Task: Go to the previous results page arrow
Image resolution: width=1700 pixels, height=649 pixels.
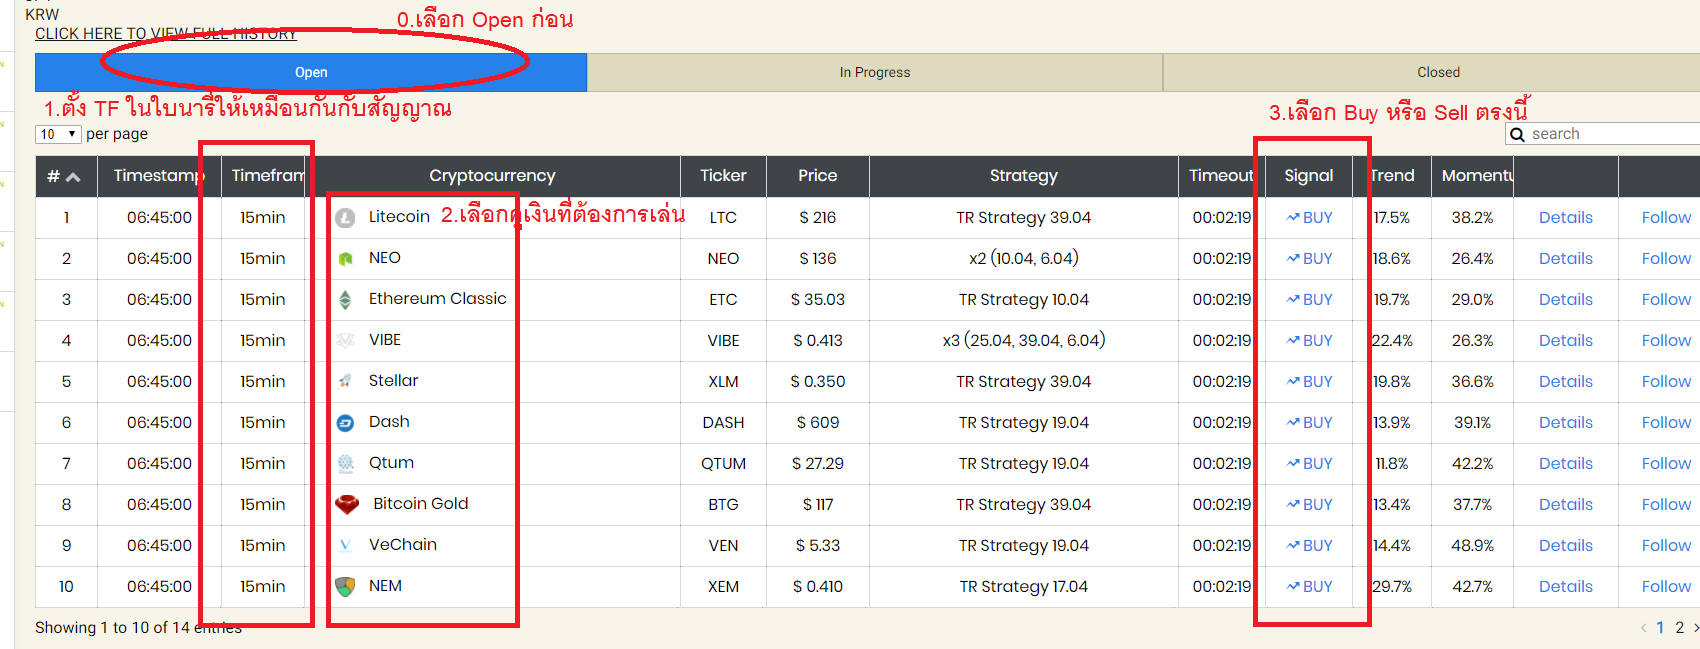Action: pos(1643,628)
